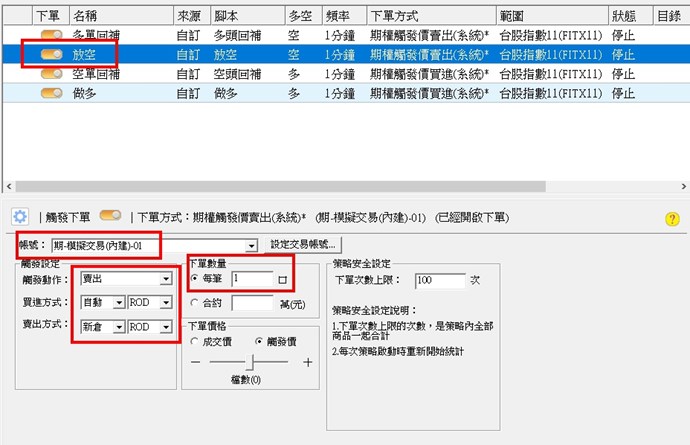690x445 pixels.
Task: Open the 買進方式 自動 dropdown
Action: tap(118, 303)
